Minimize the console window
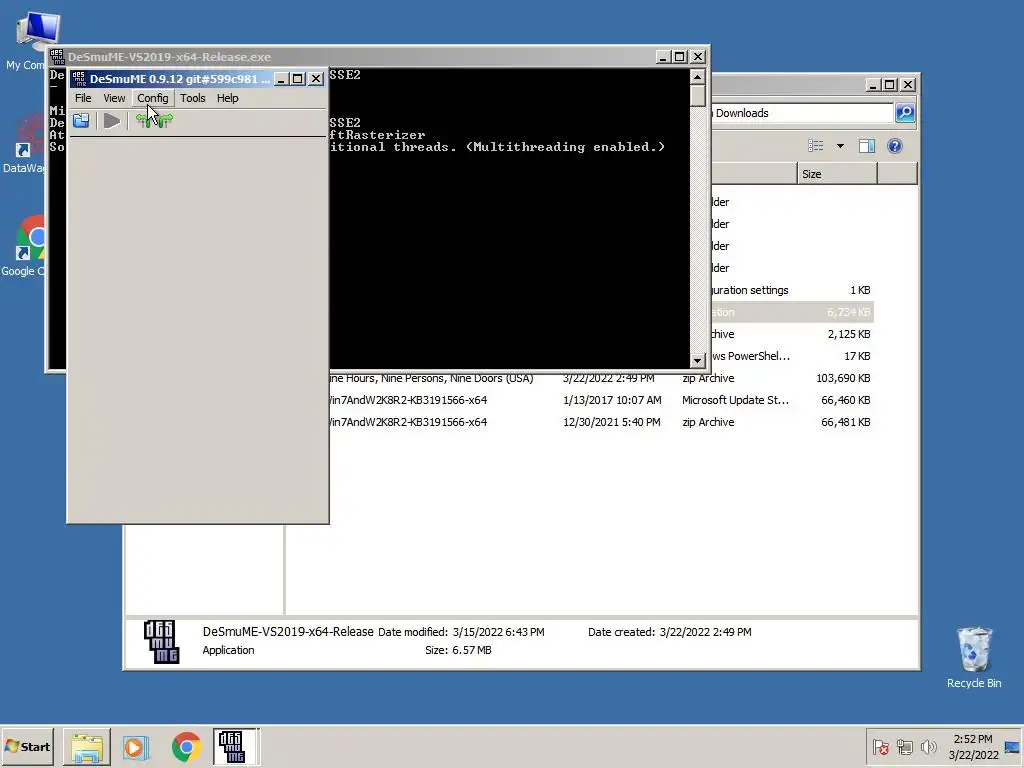1024x768 pixels. click(663, 57)
